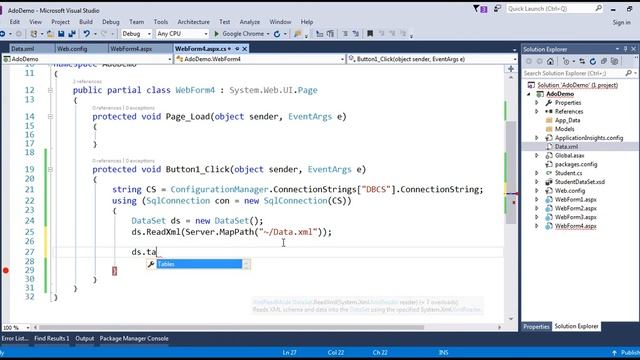
Task: Click Pending Changes Filter clock icon
Action: click(x=566, y=62)
